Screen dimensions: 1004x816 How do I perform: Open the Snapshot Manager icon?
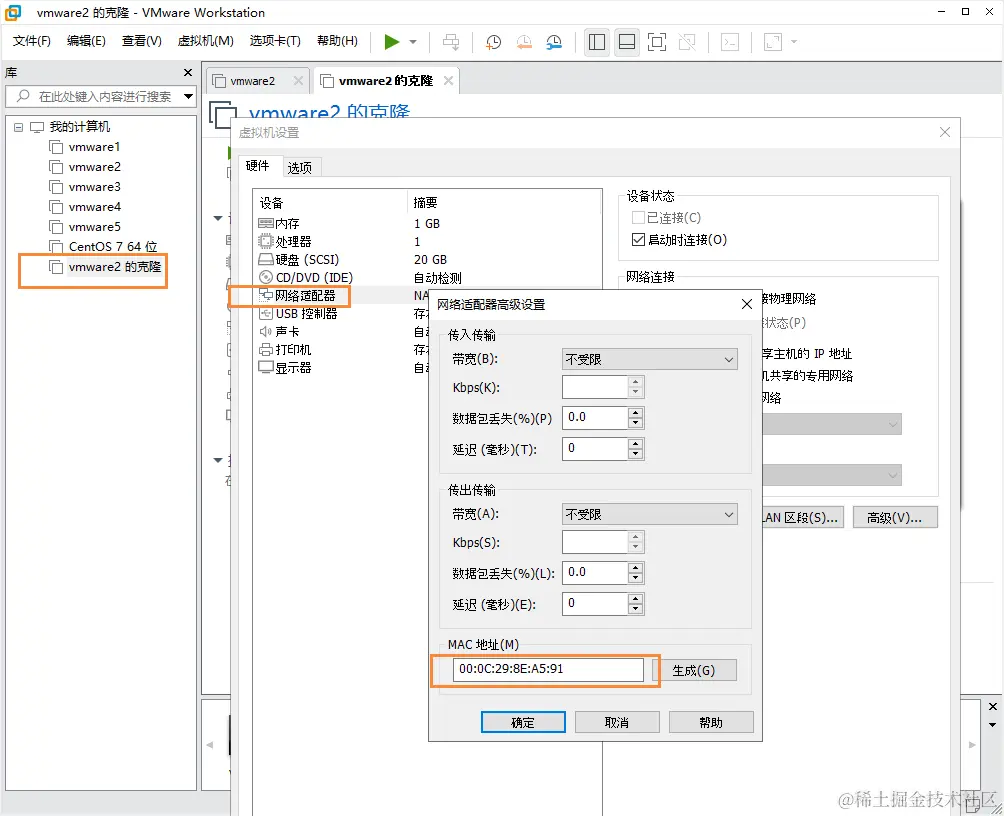[554, 42]
